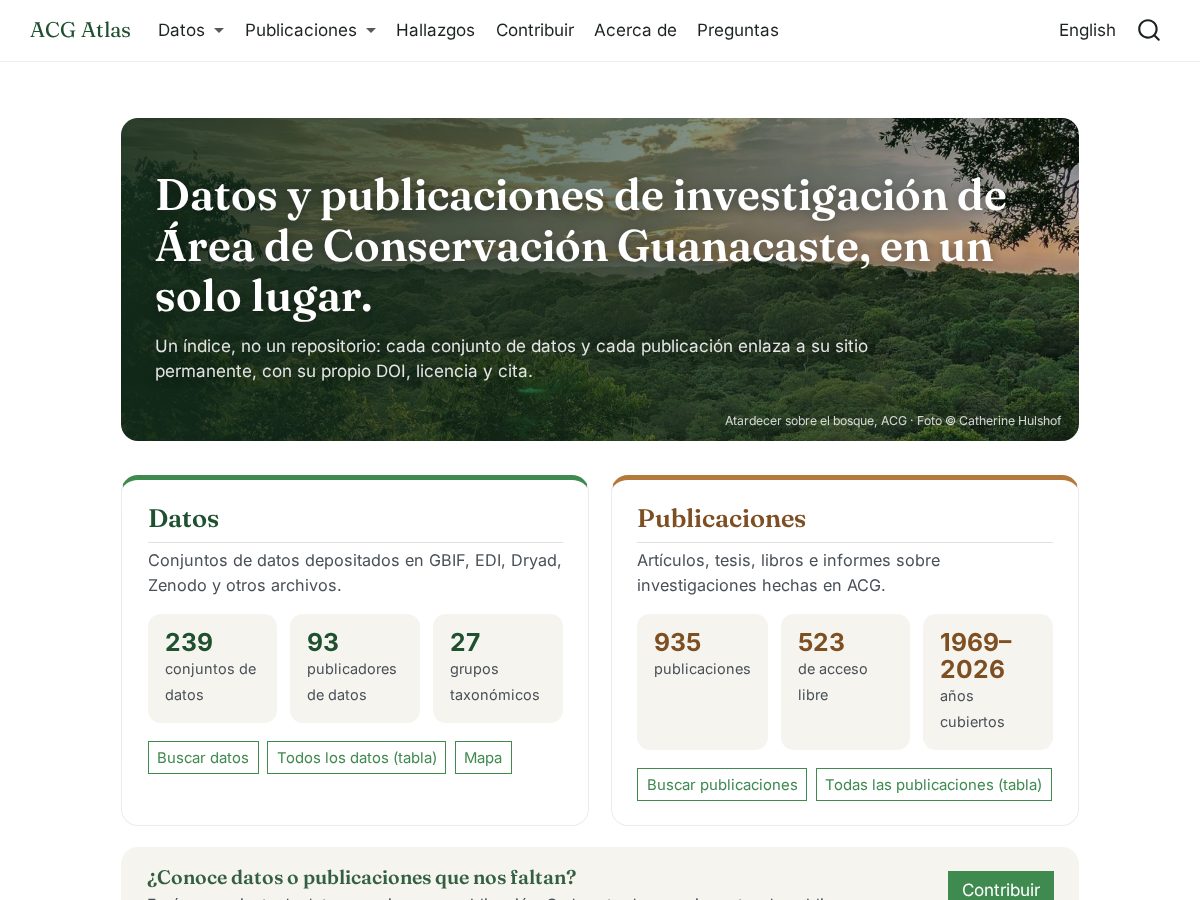Screen dimensions: 1200x900
Task: Click '¿Conoce datos o publicaciones que nos faltan?'
Action: 361,878
